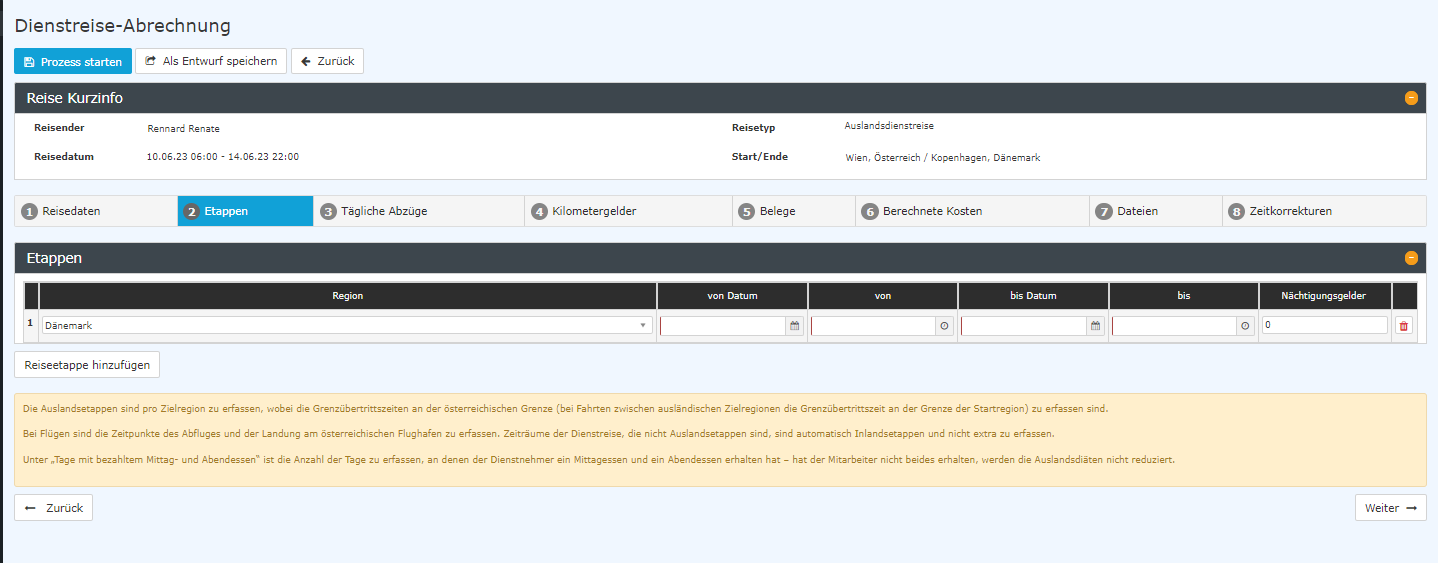Open the clock picker for bis time
1438x563 pixels.
point(1245,325)
